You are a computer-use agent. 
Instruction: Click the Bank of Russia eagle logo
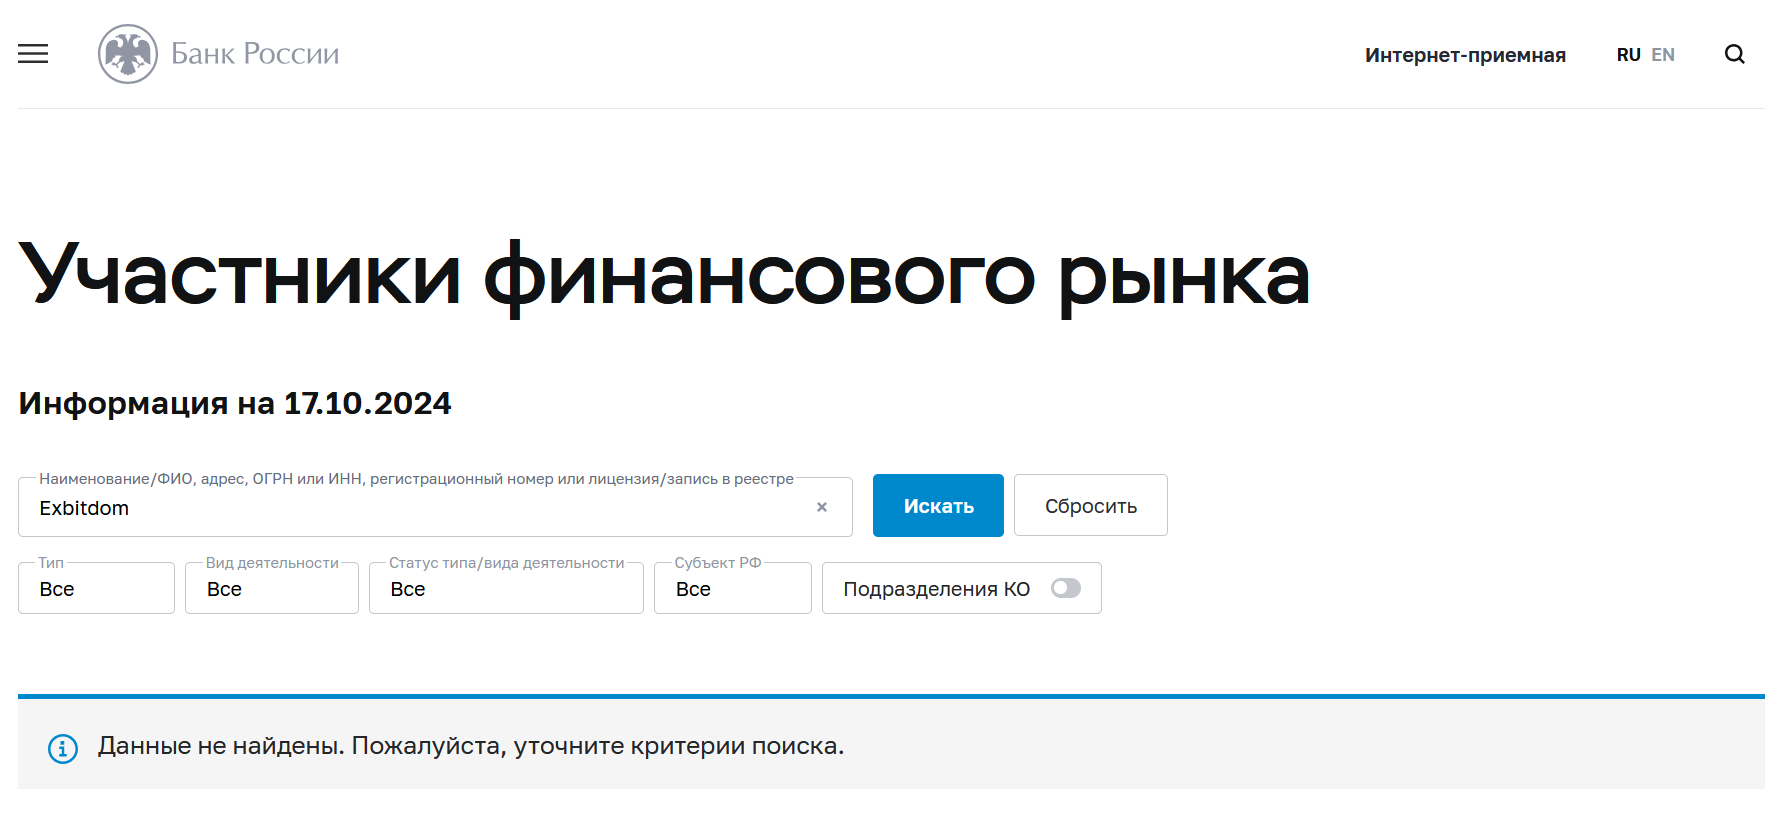pyautogui.click(x=128, y=54)
